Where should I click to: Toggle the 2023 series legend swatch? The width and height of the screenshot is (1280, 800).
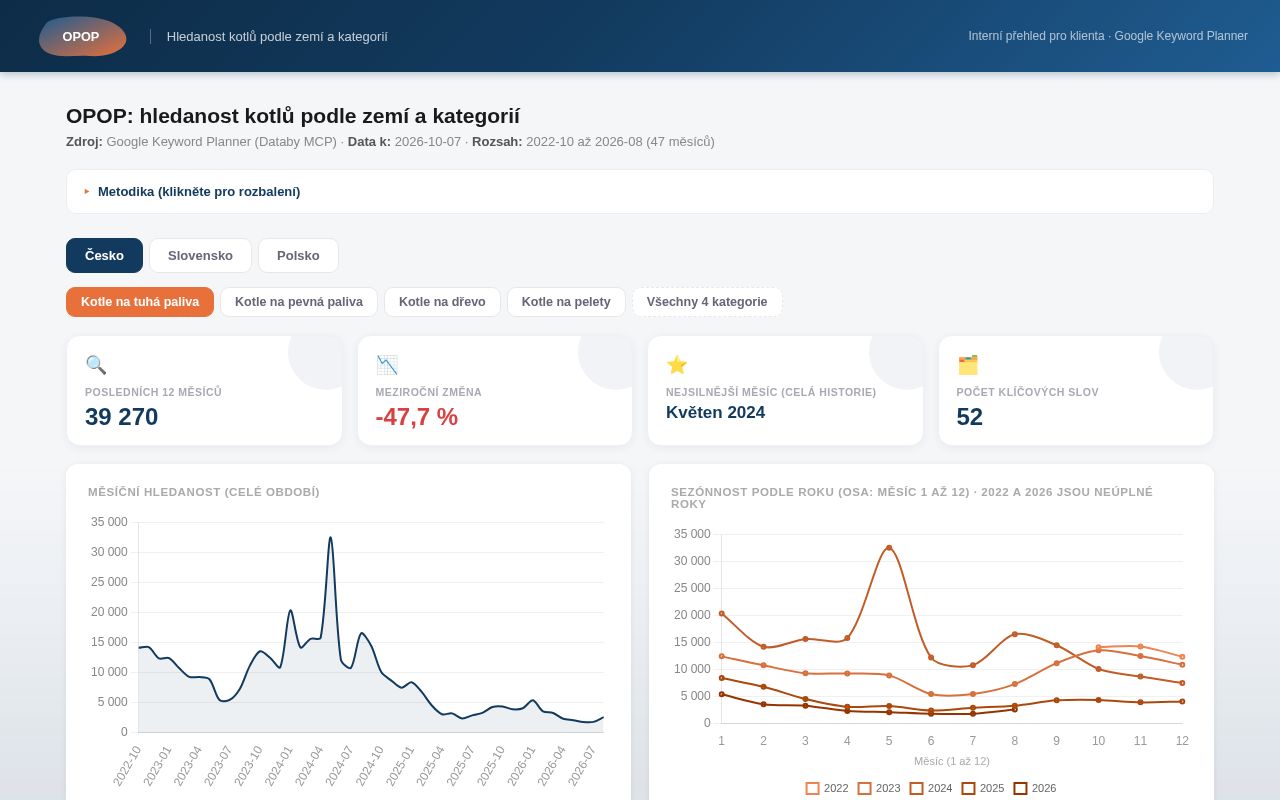pyautogui.click(x=865, y=788)
